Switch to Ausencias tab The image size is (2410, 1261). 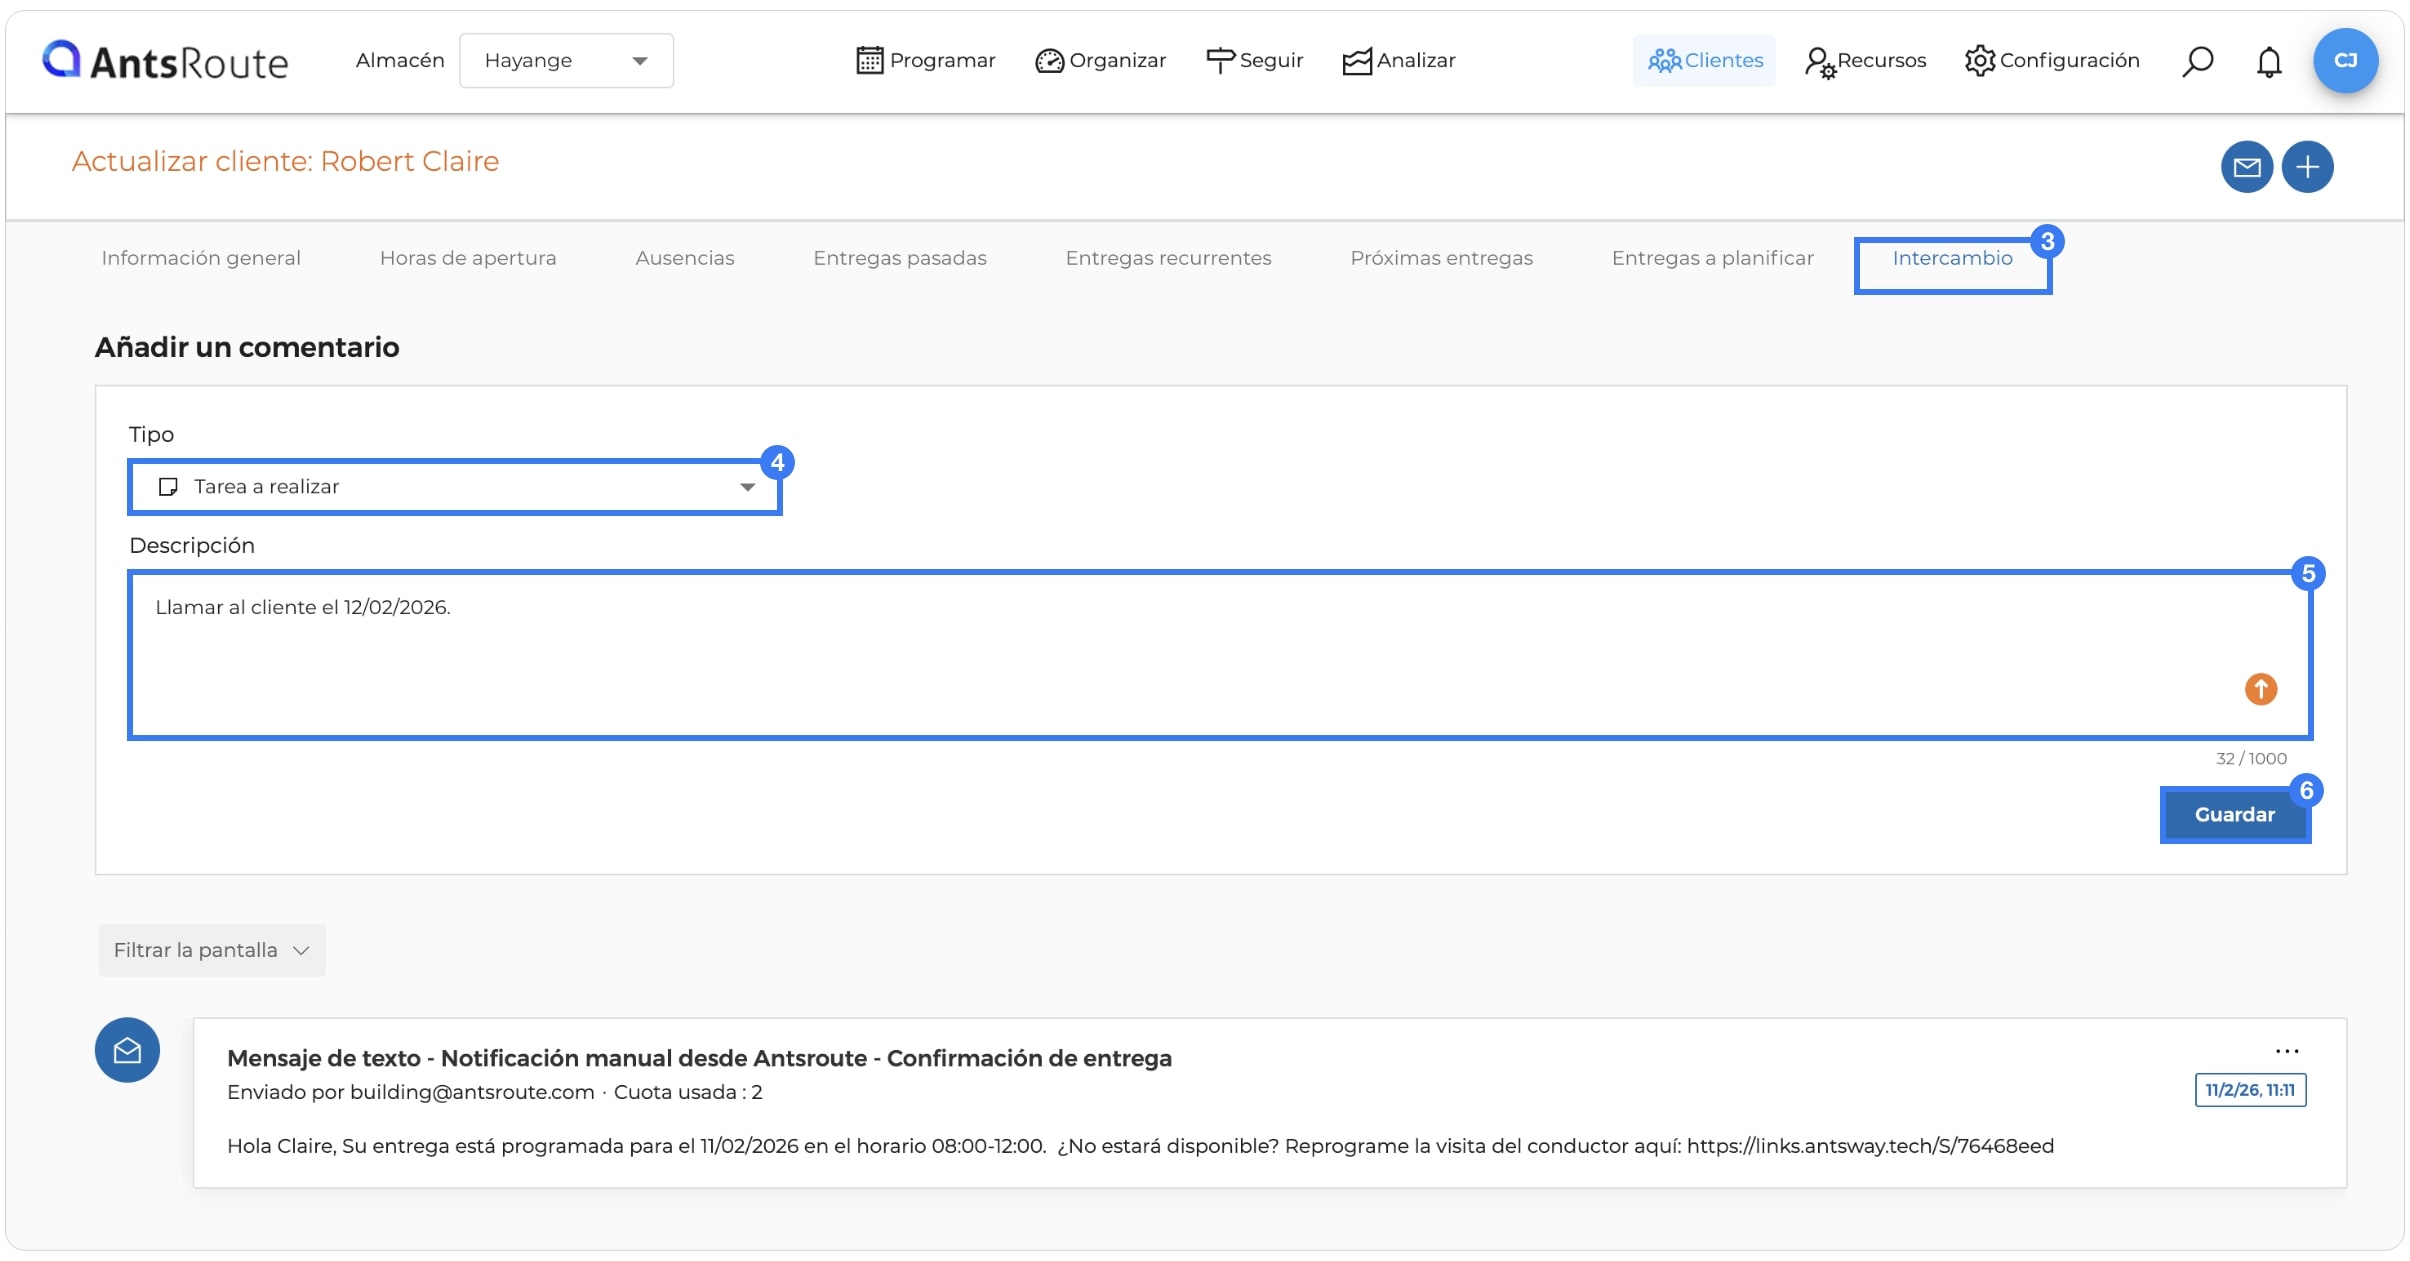pyautogui.click(x=685, y=258)
